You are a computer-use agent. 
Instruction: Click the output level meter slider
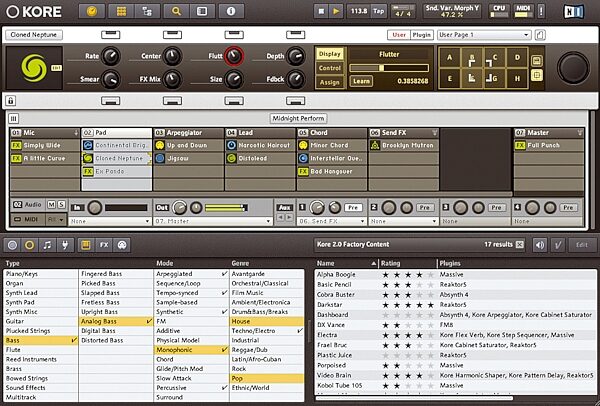(x=226, y=208)
